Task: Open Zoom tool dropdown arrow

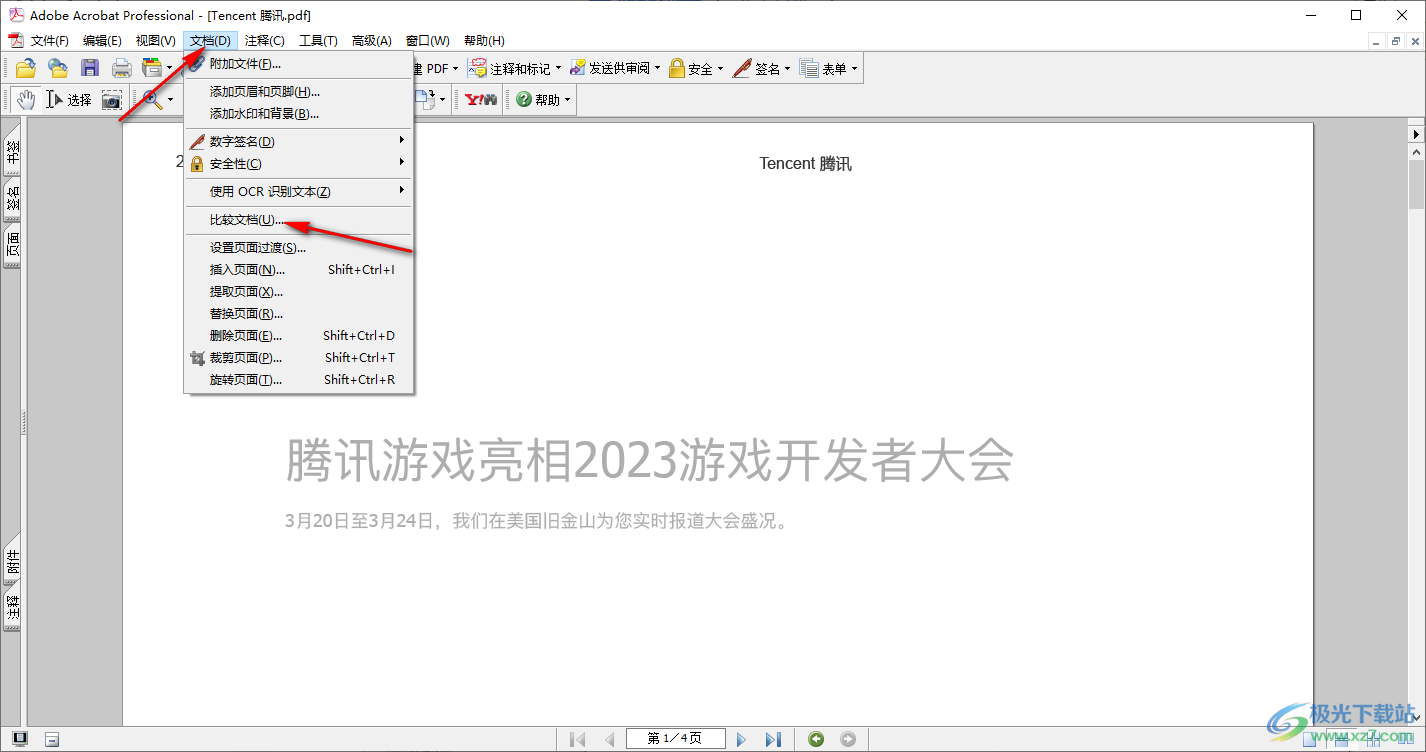Action: [x=170, y=100]
